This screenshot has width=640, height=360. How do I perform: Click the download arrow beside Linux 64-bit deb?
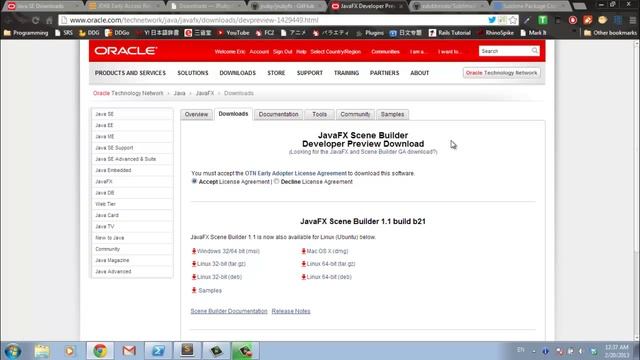tap(304, 277)
